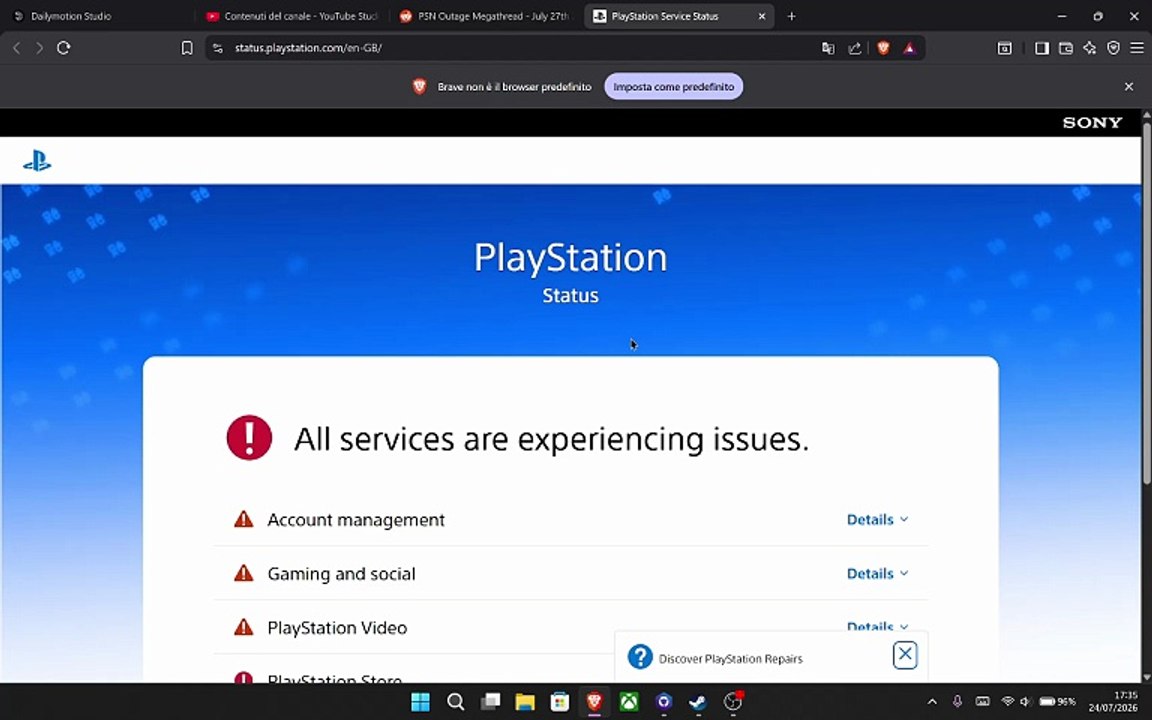Click the page vertical scrollbar
The height and width of the screenshot is (720, 1152).
[x=1146, y=301]
